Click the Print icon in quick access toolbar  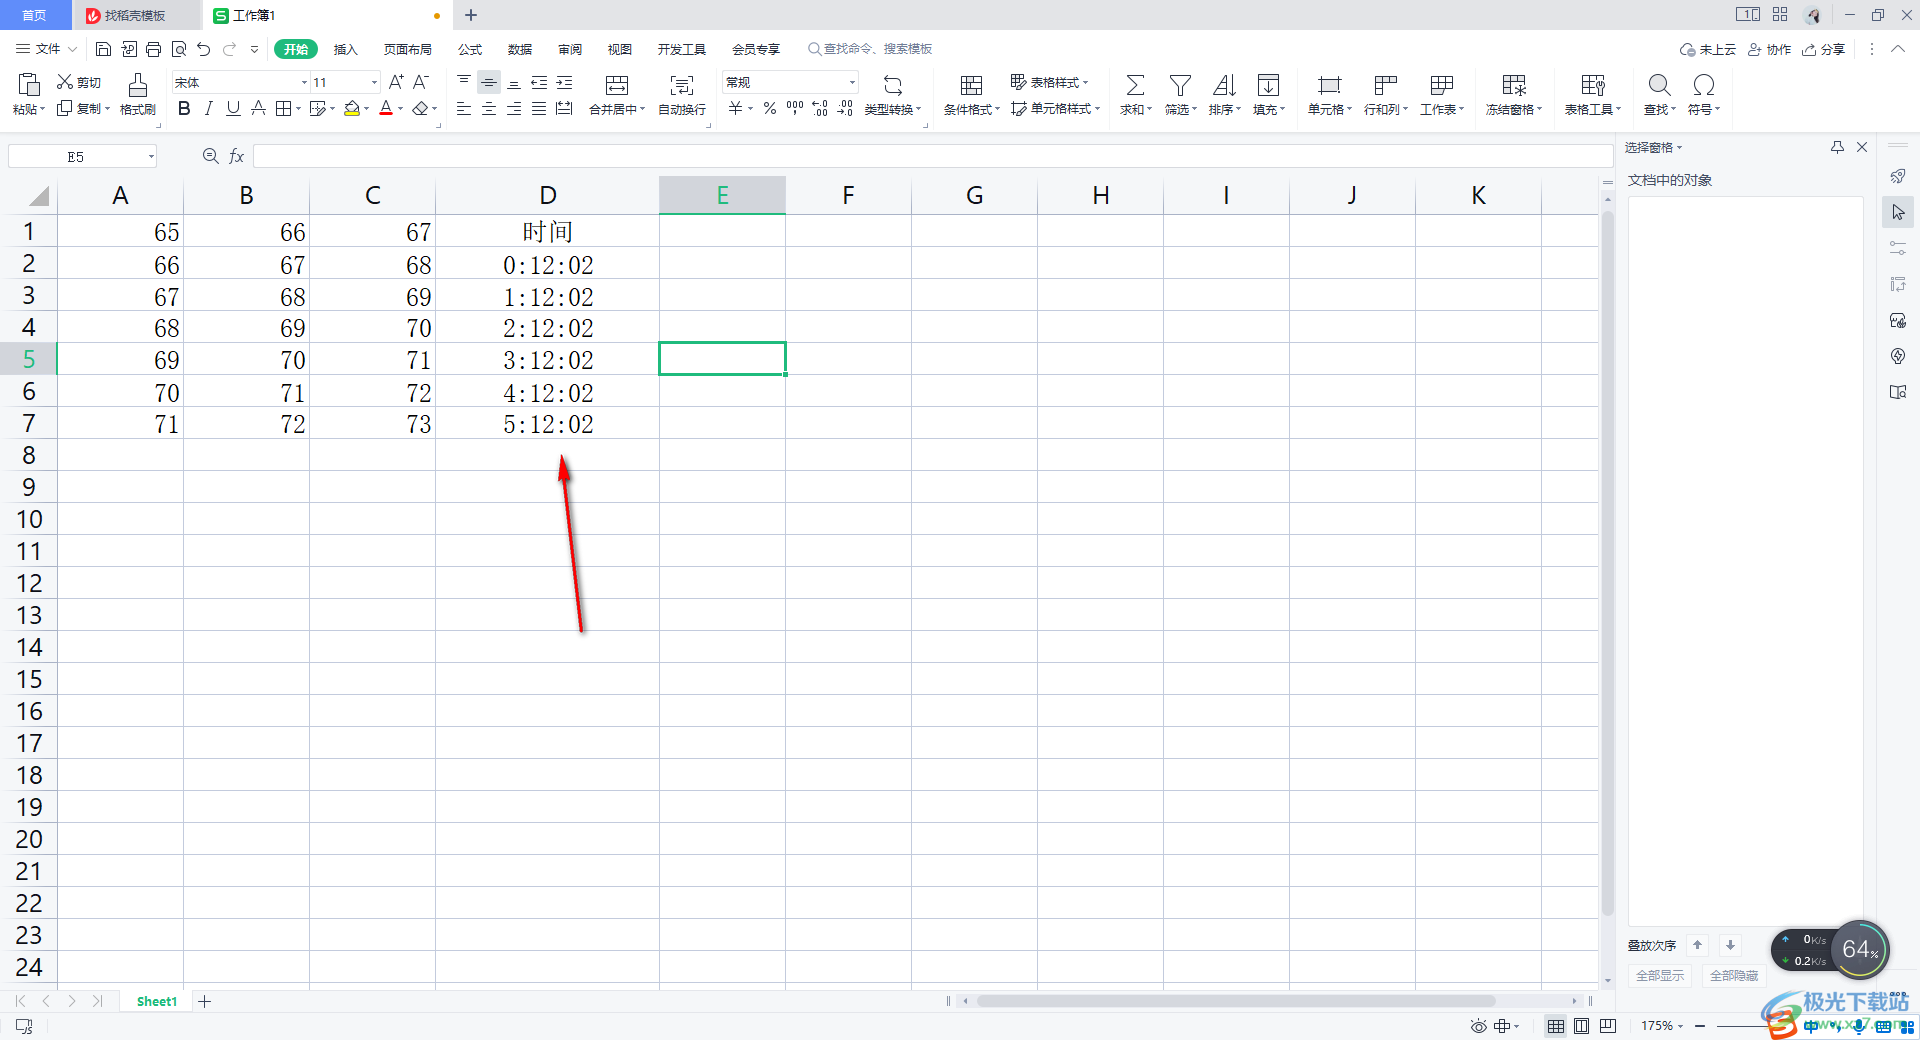click(153, 49)
